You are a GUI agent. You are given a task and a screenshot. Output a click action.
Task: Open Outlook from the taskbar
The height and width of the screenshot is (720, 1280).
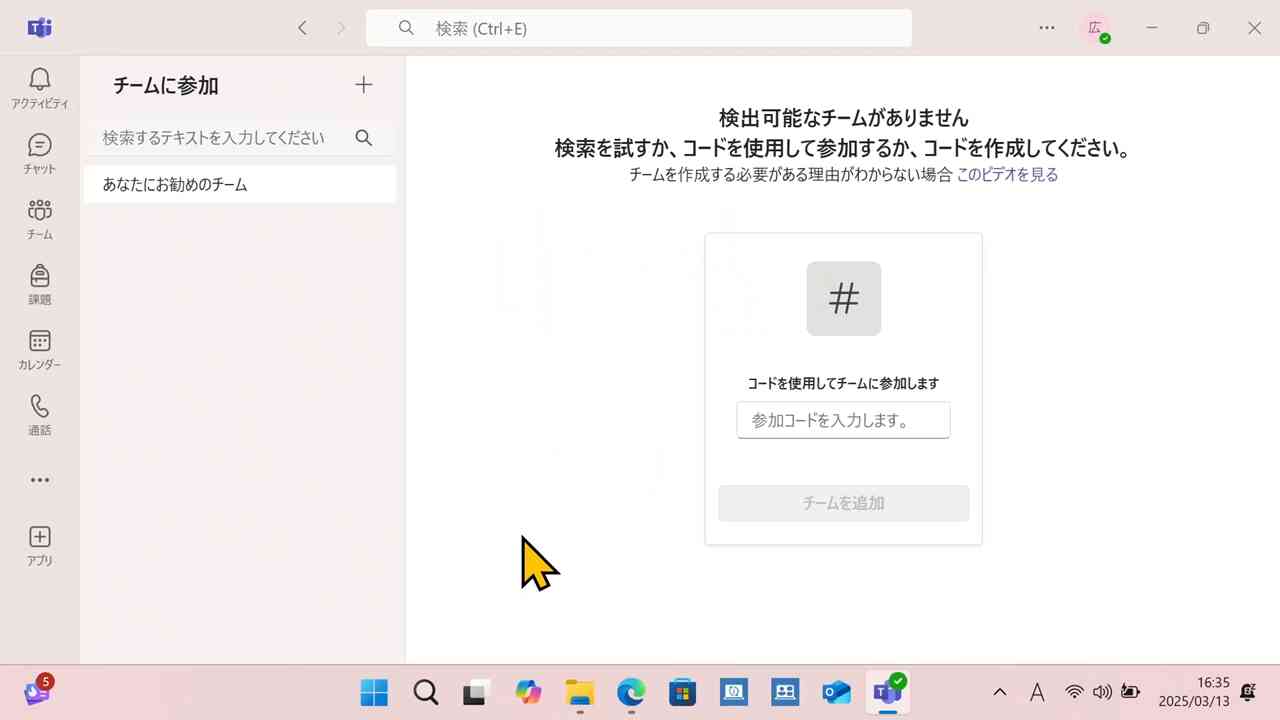(836, 691)
